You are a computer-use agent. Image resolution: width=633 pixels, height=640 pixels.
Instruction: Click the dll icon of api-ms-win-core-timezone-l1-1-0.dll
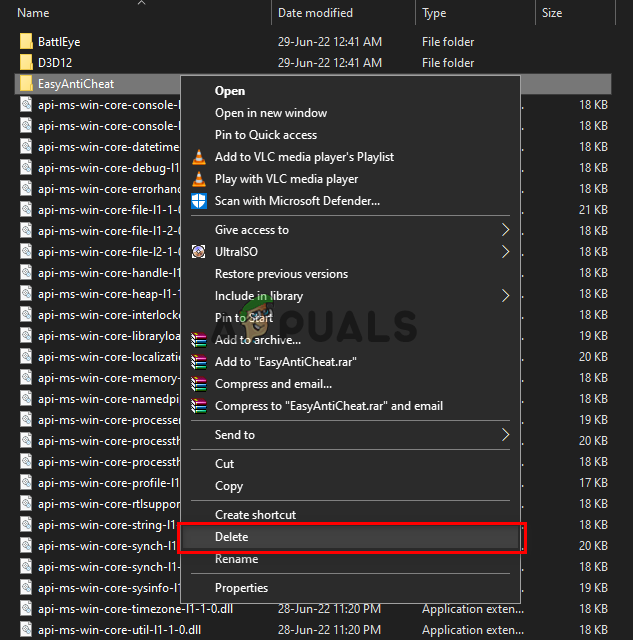point(26,609)
